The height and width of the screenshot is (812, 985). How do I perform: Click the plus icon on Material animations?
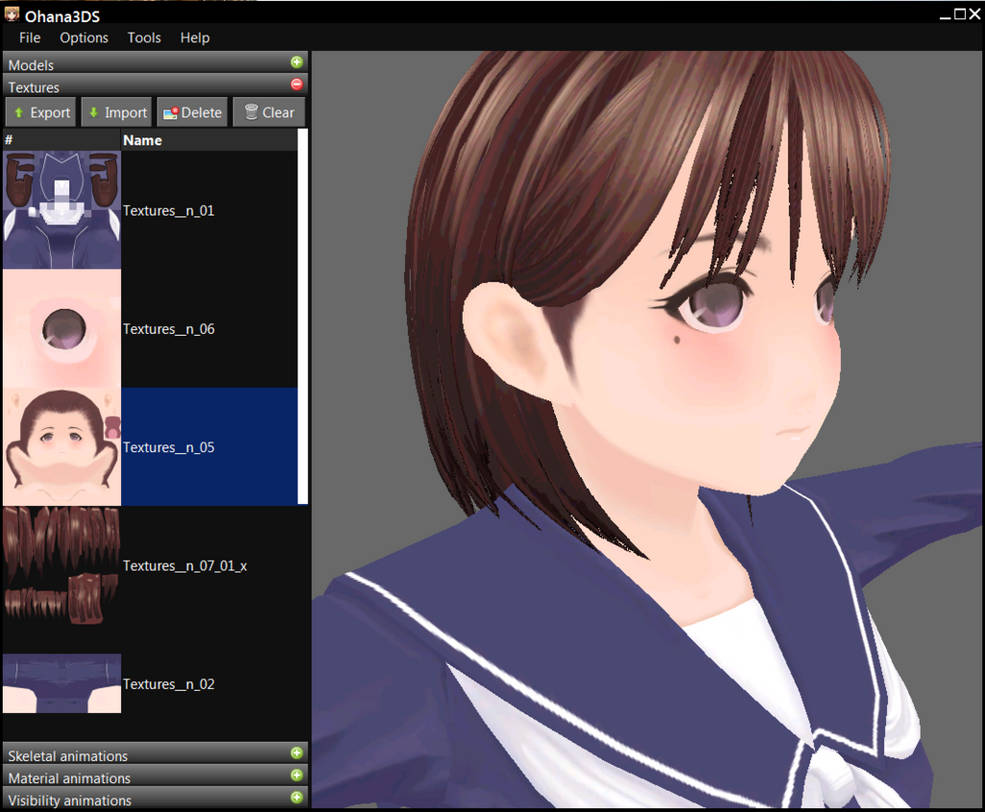pos(296,778)
